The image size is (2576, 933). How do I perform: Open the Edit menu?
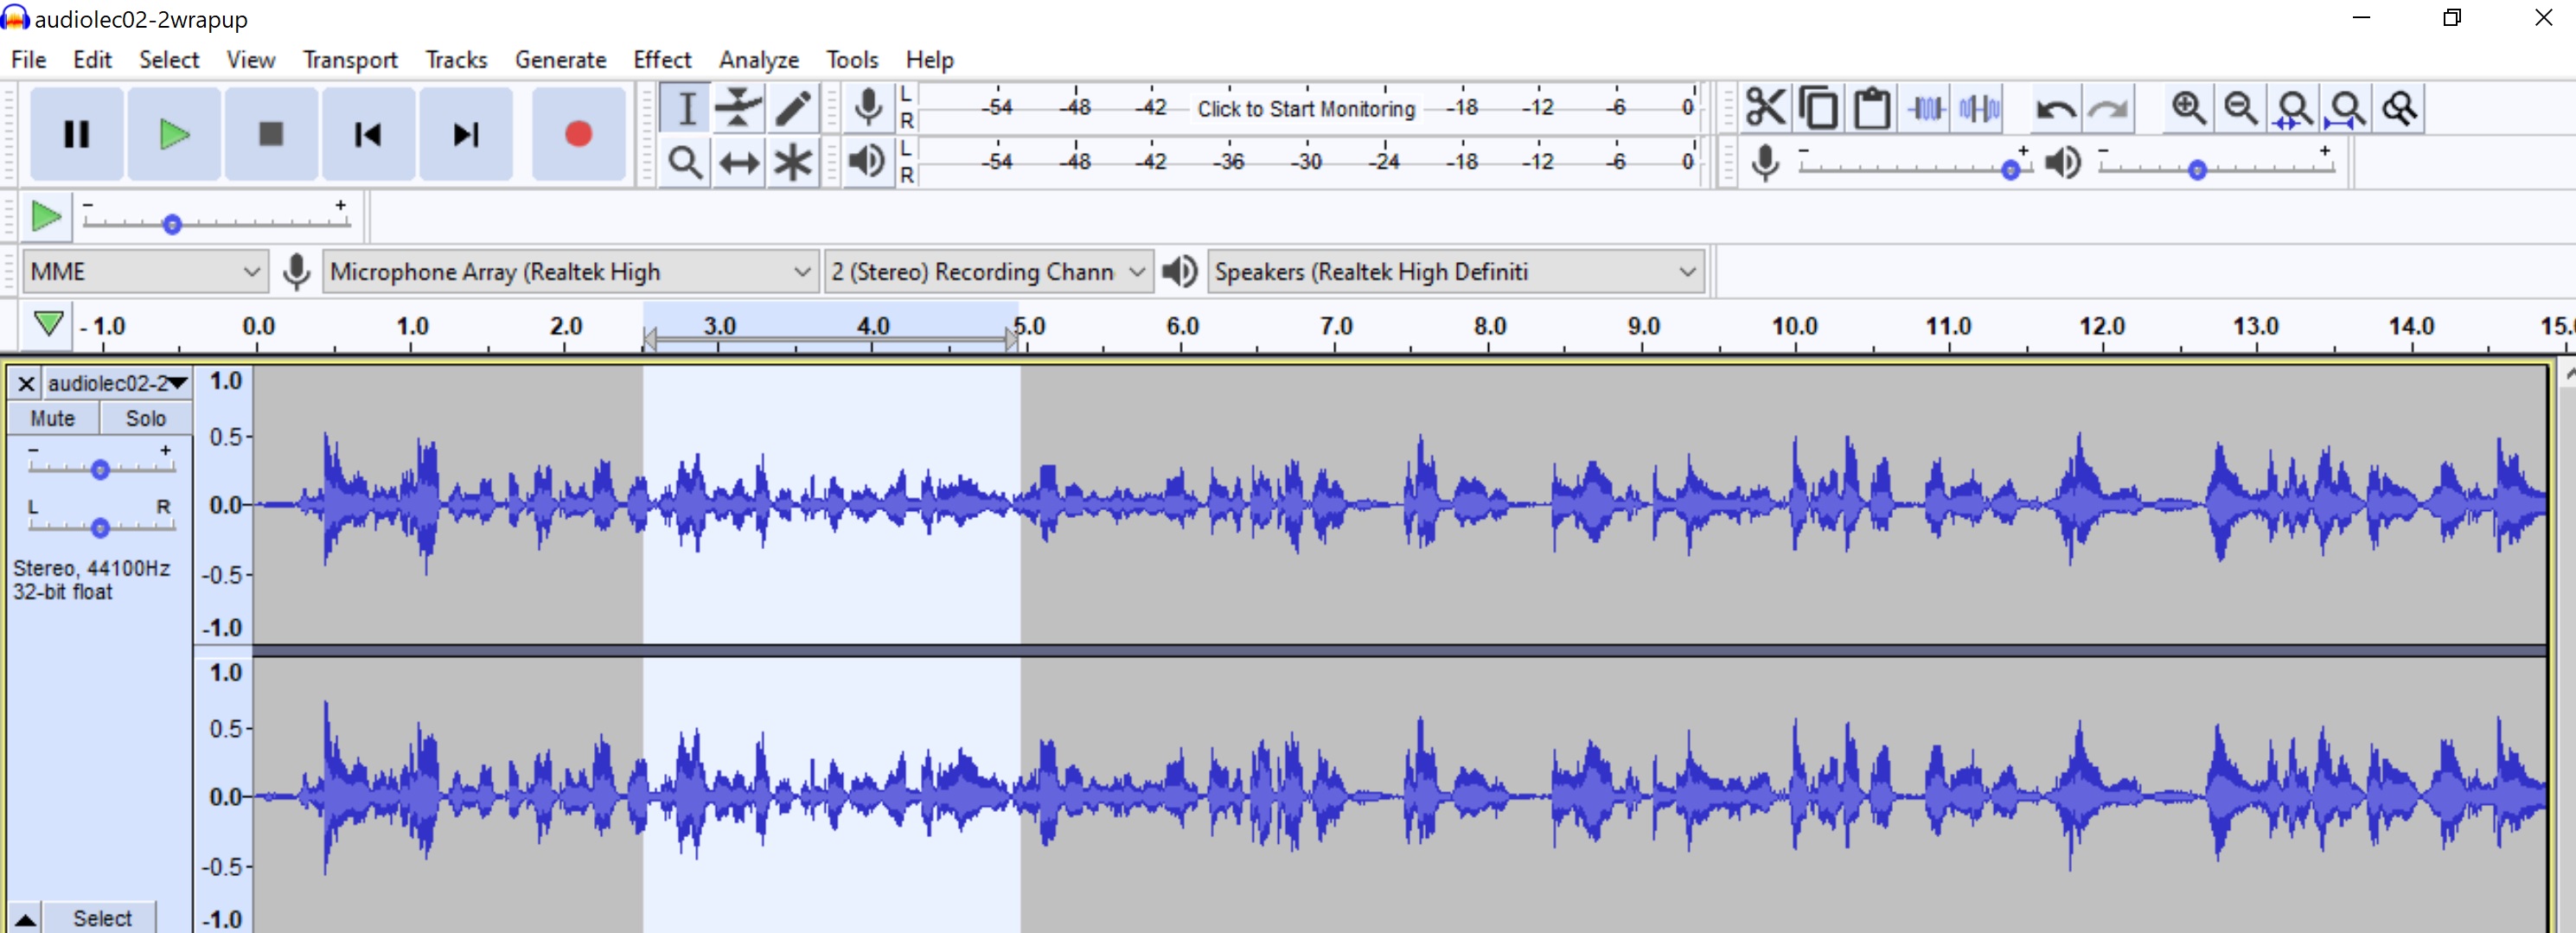click(92, 60)
